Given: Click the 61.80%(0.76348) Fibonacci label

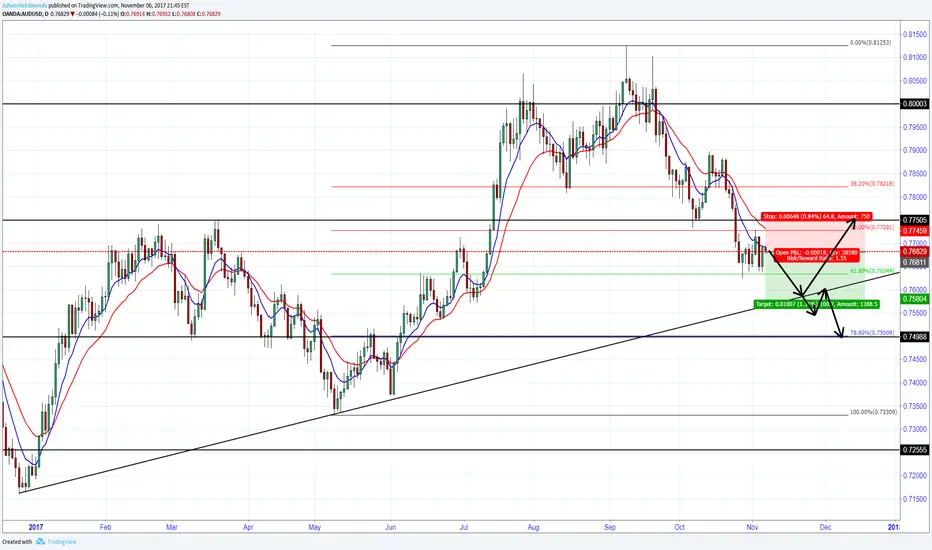Looking at the screenshot, I should coord(872,271).
